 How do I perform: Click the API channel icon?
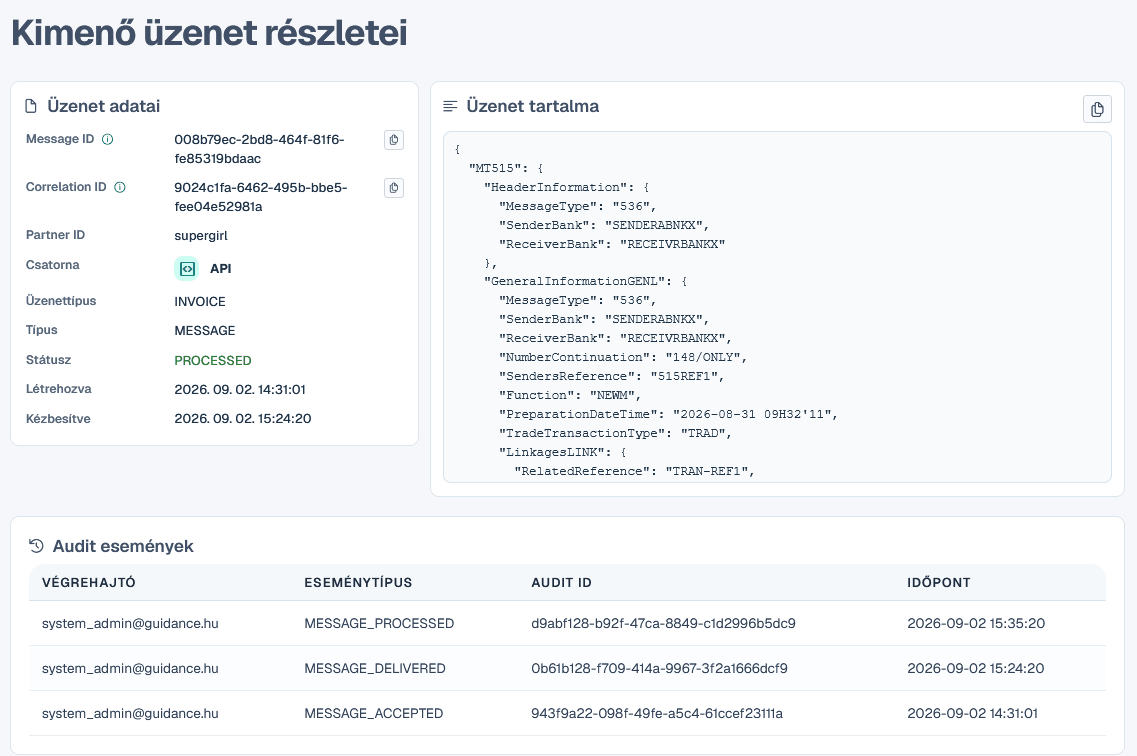click(x=187, y=268)
